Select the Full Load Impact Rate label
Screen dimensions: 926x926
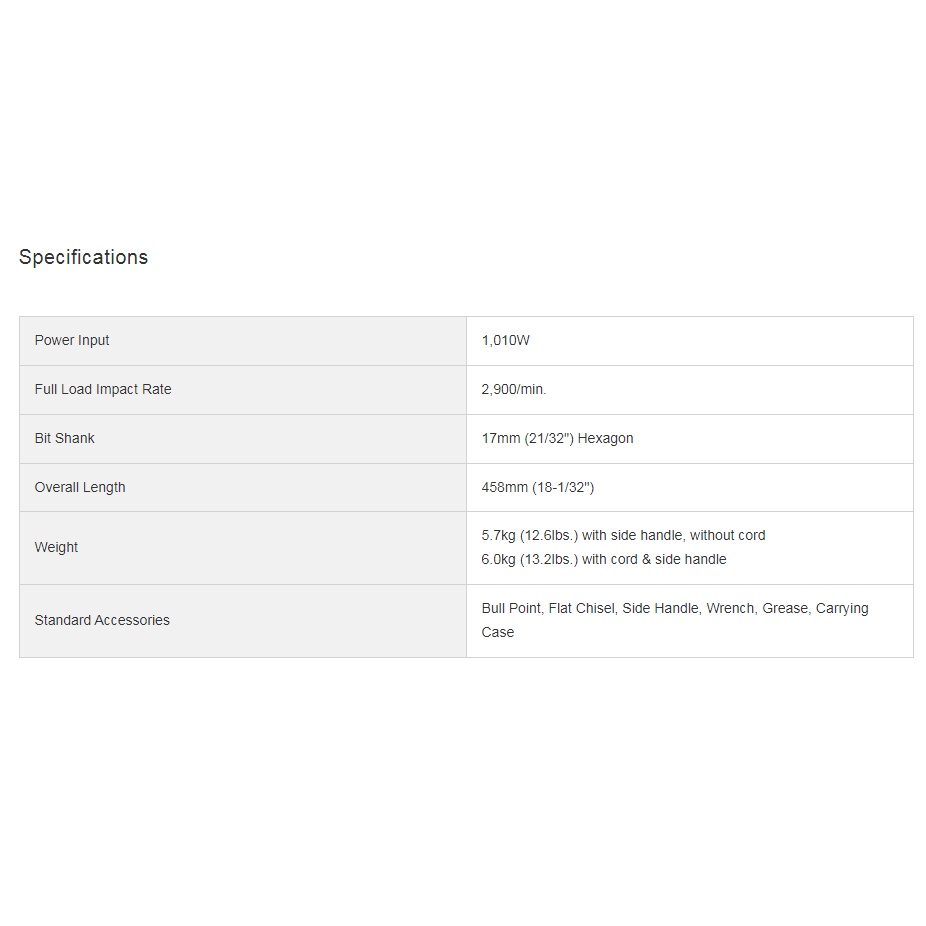point(103,389)
